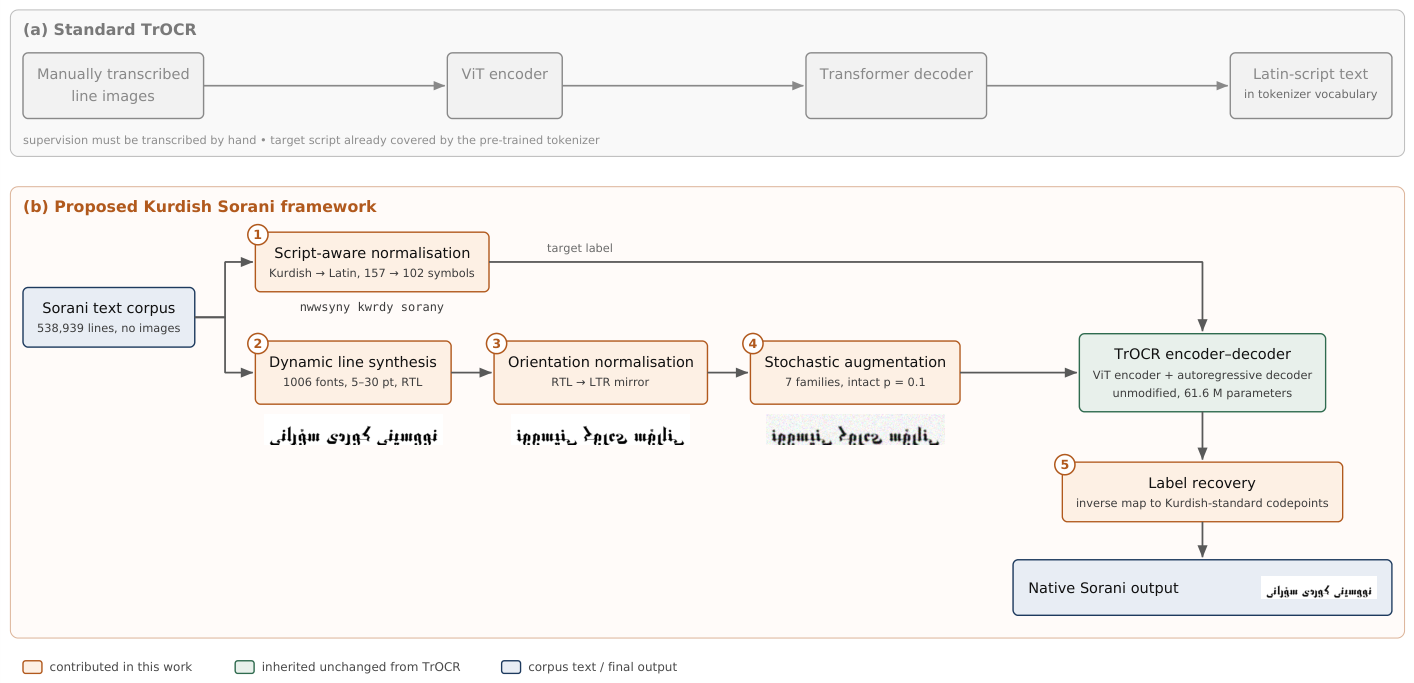This screenshot has width=1414, height=683.
Task: Click the Manually transcribed line images box
Action: [x=113, y=86]
